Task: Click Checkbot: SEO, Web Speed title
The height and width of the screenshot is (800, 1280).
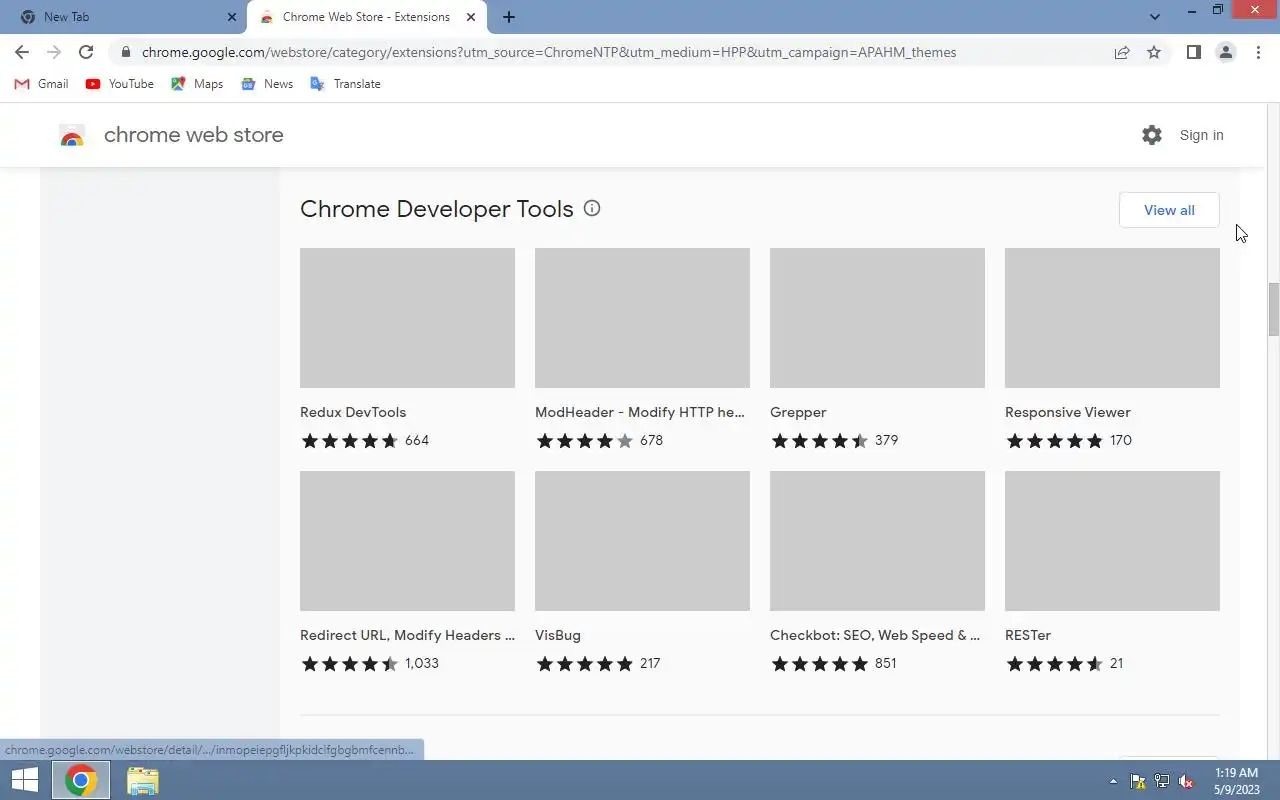Action: 875,635
